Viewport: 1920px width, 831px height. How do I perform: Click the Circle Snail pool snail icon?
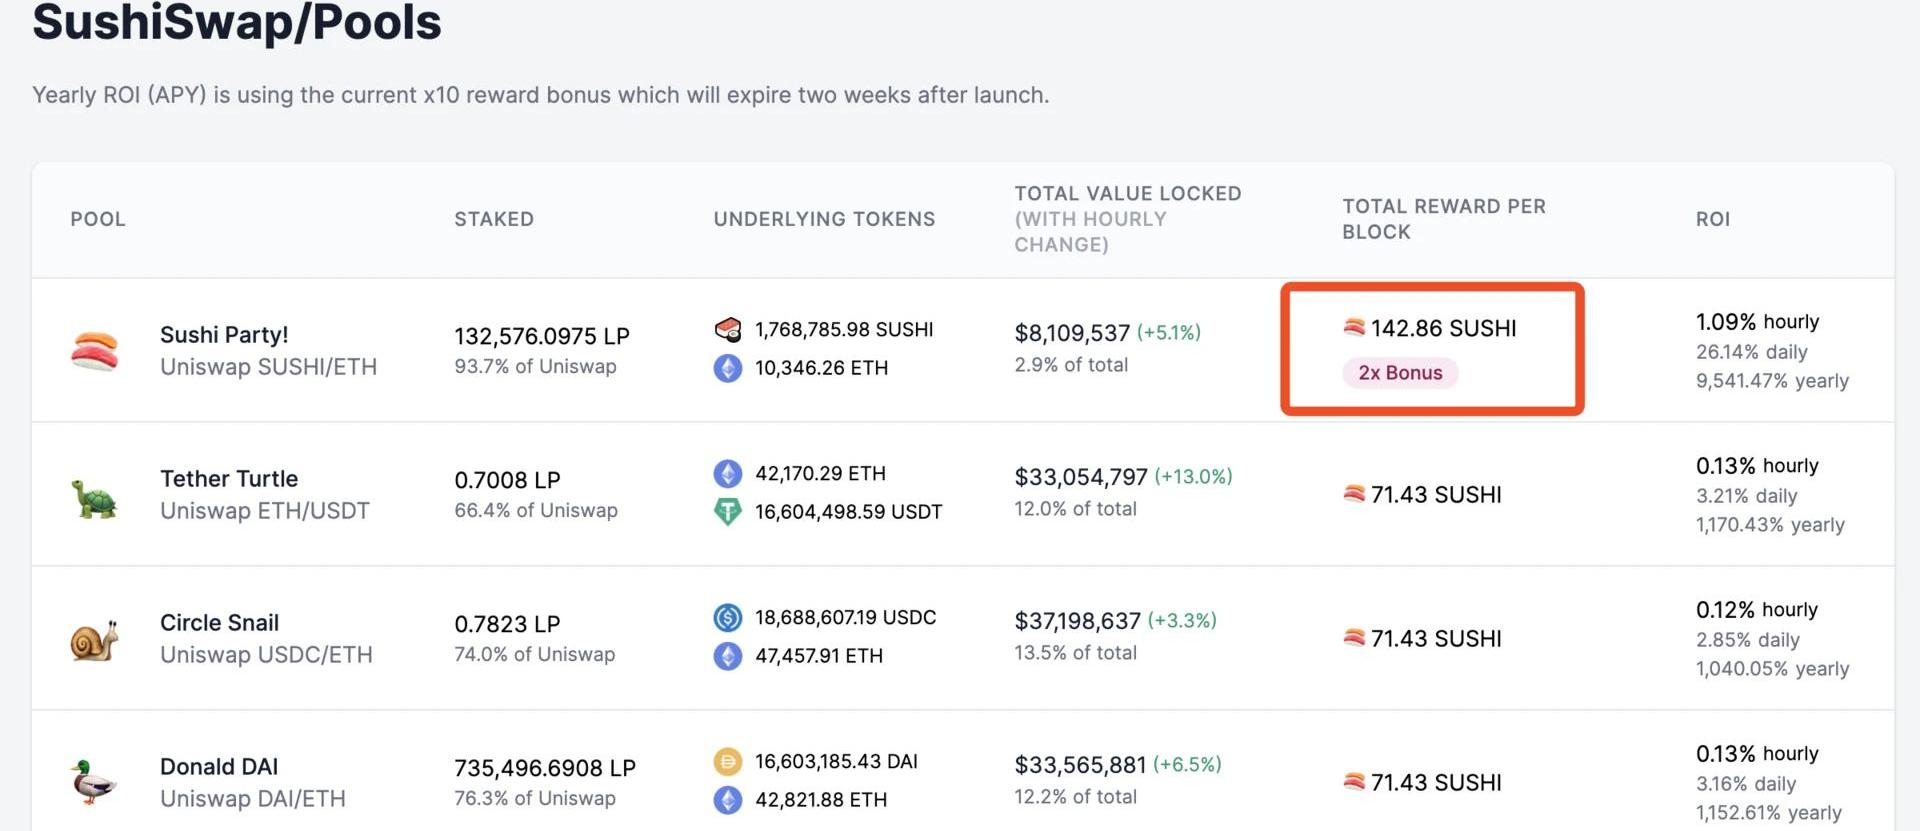95,640
